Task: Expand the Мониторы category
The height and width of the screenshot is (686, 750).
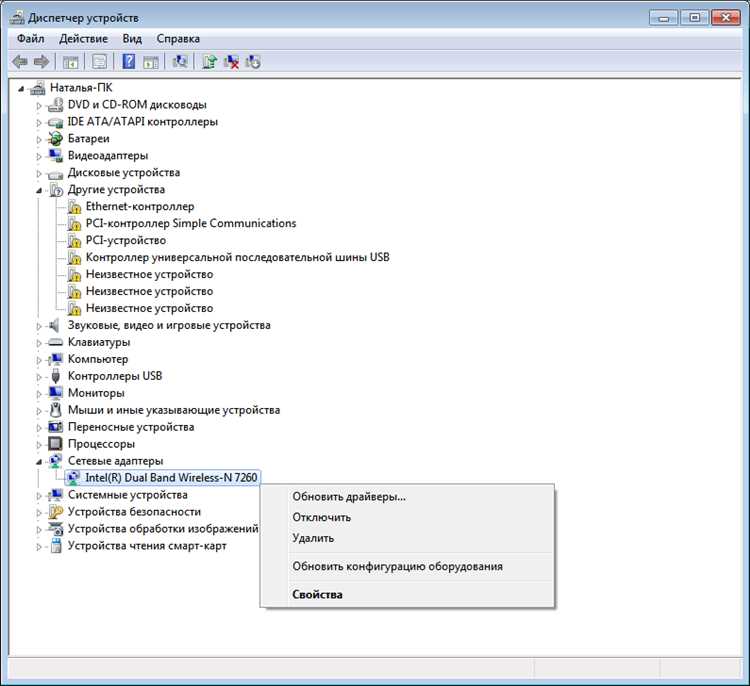Action: (39, 394)
